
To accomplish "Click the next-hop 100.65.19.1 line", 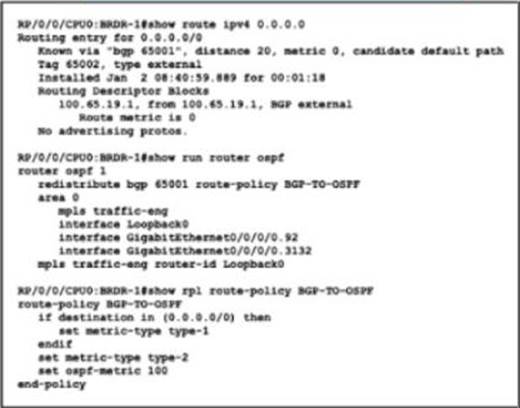I will [x=205, y=104].
